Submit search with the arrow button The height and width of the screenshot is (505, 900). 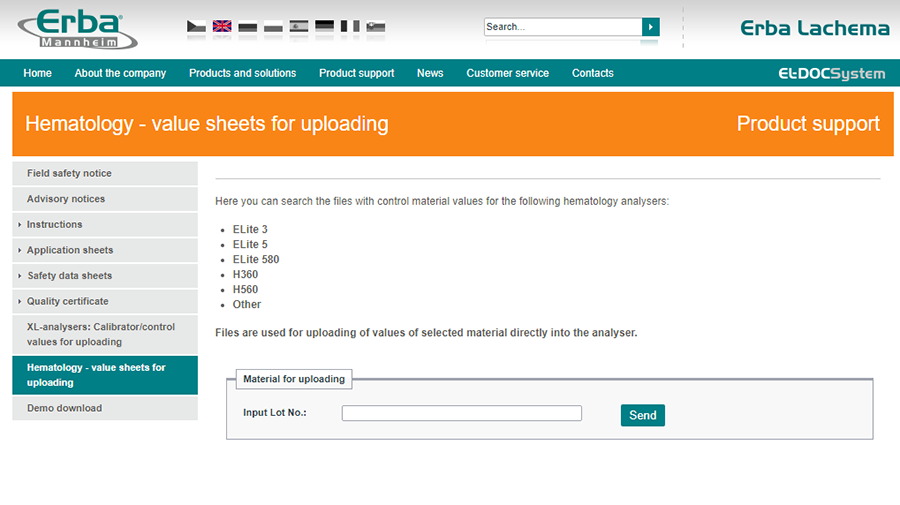(x=650, y=27)
